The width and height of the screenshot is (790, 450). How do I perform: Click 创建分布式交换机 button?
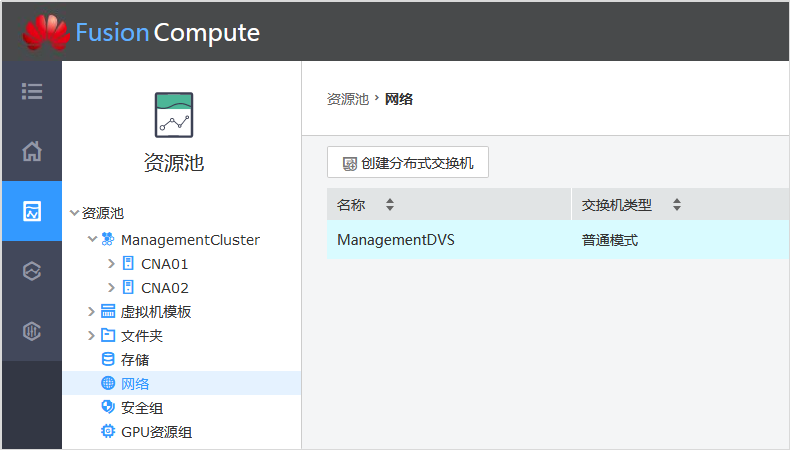[x=408, y=162]
